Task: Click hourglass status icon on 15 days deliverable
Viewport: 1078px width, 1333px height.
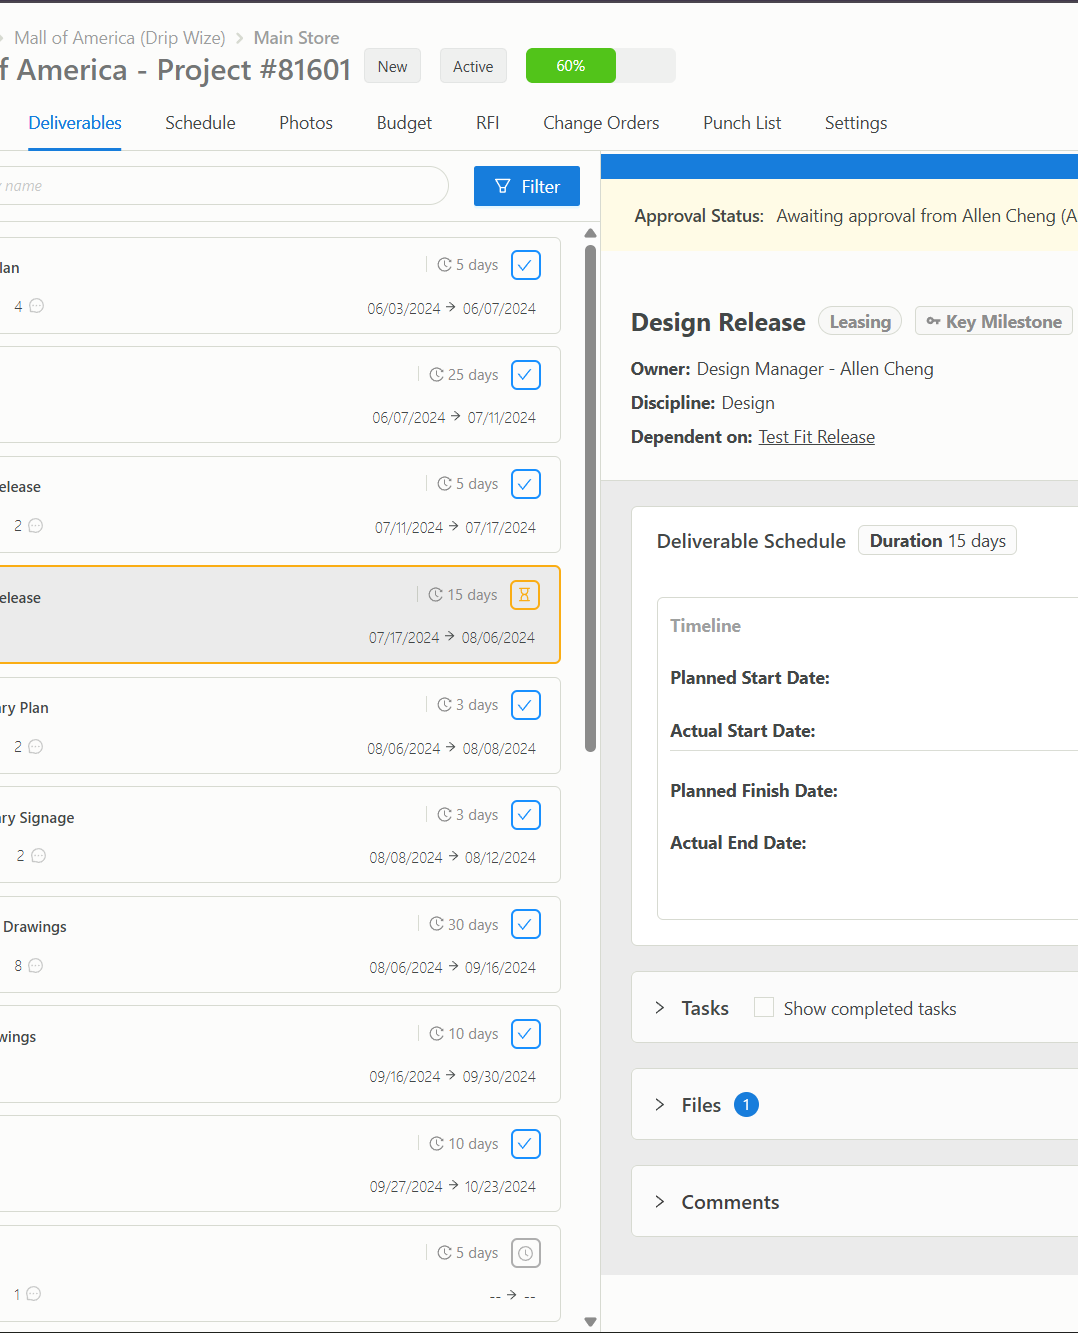Action: (x=525, y=595)
